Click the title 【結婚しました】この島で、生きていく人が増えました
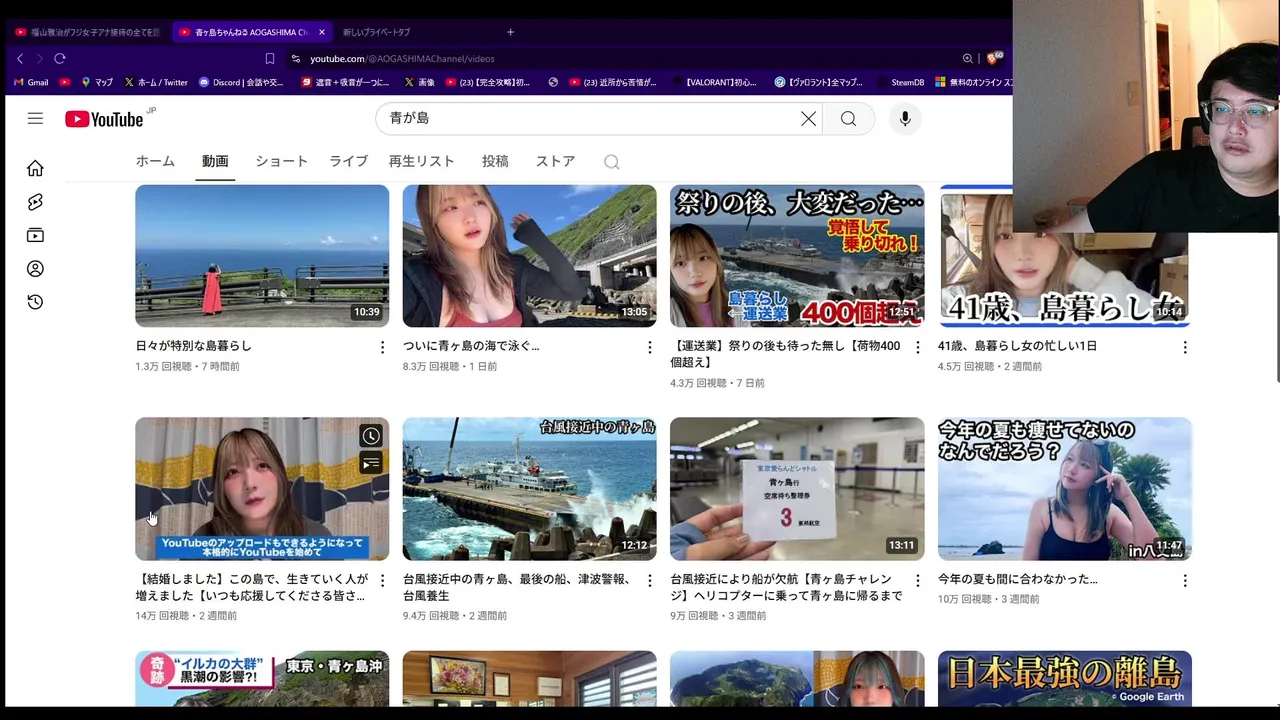1280x720 pixels. tap(251, 587)
